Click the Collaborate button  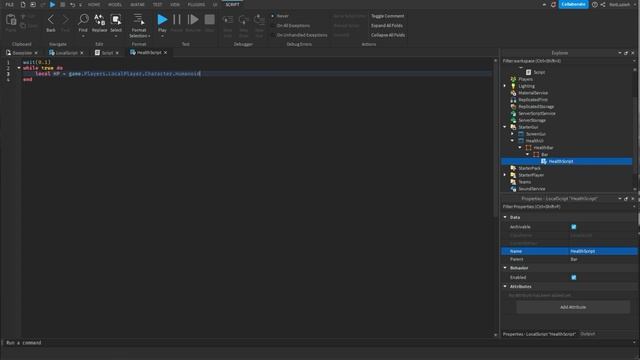click(x=573, y=4)
